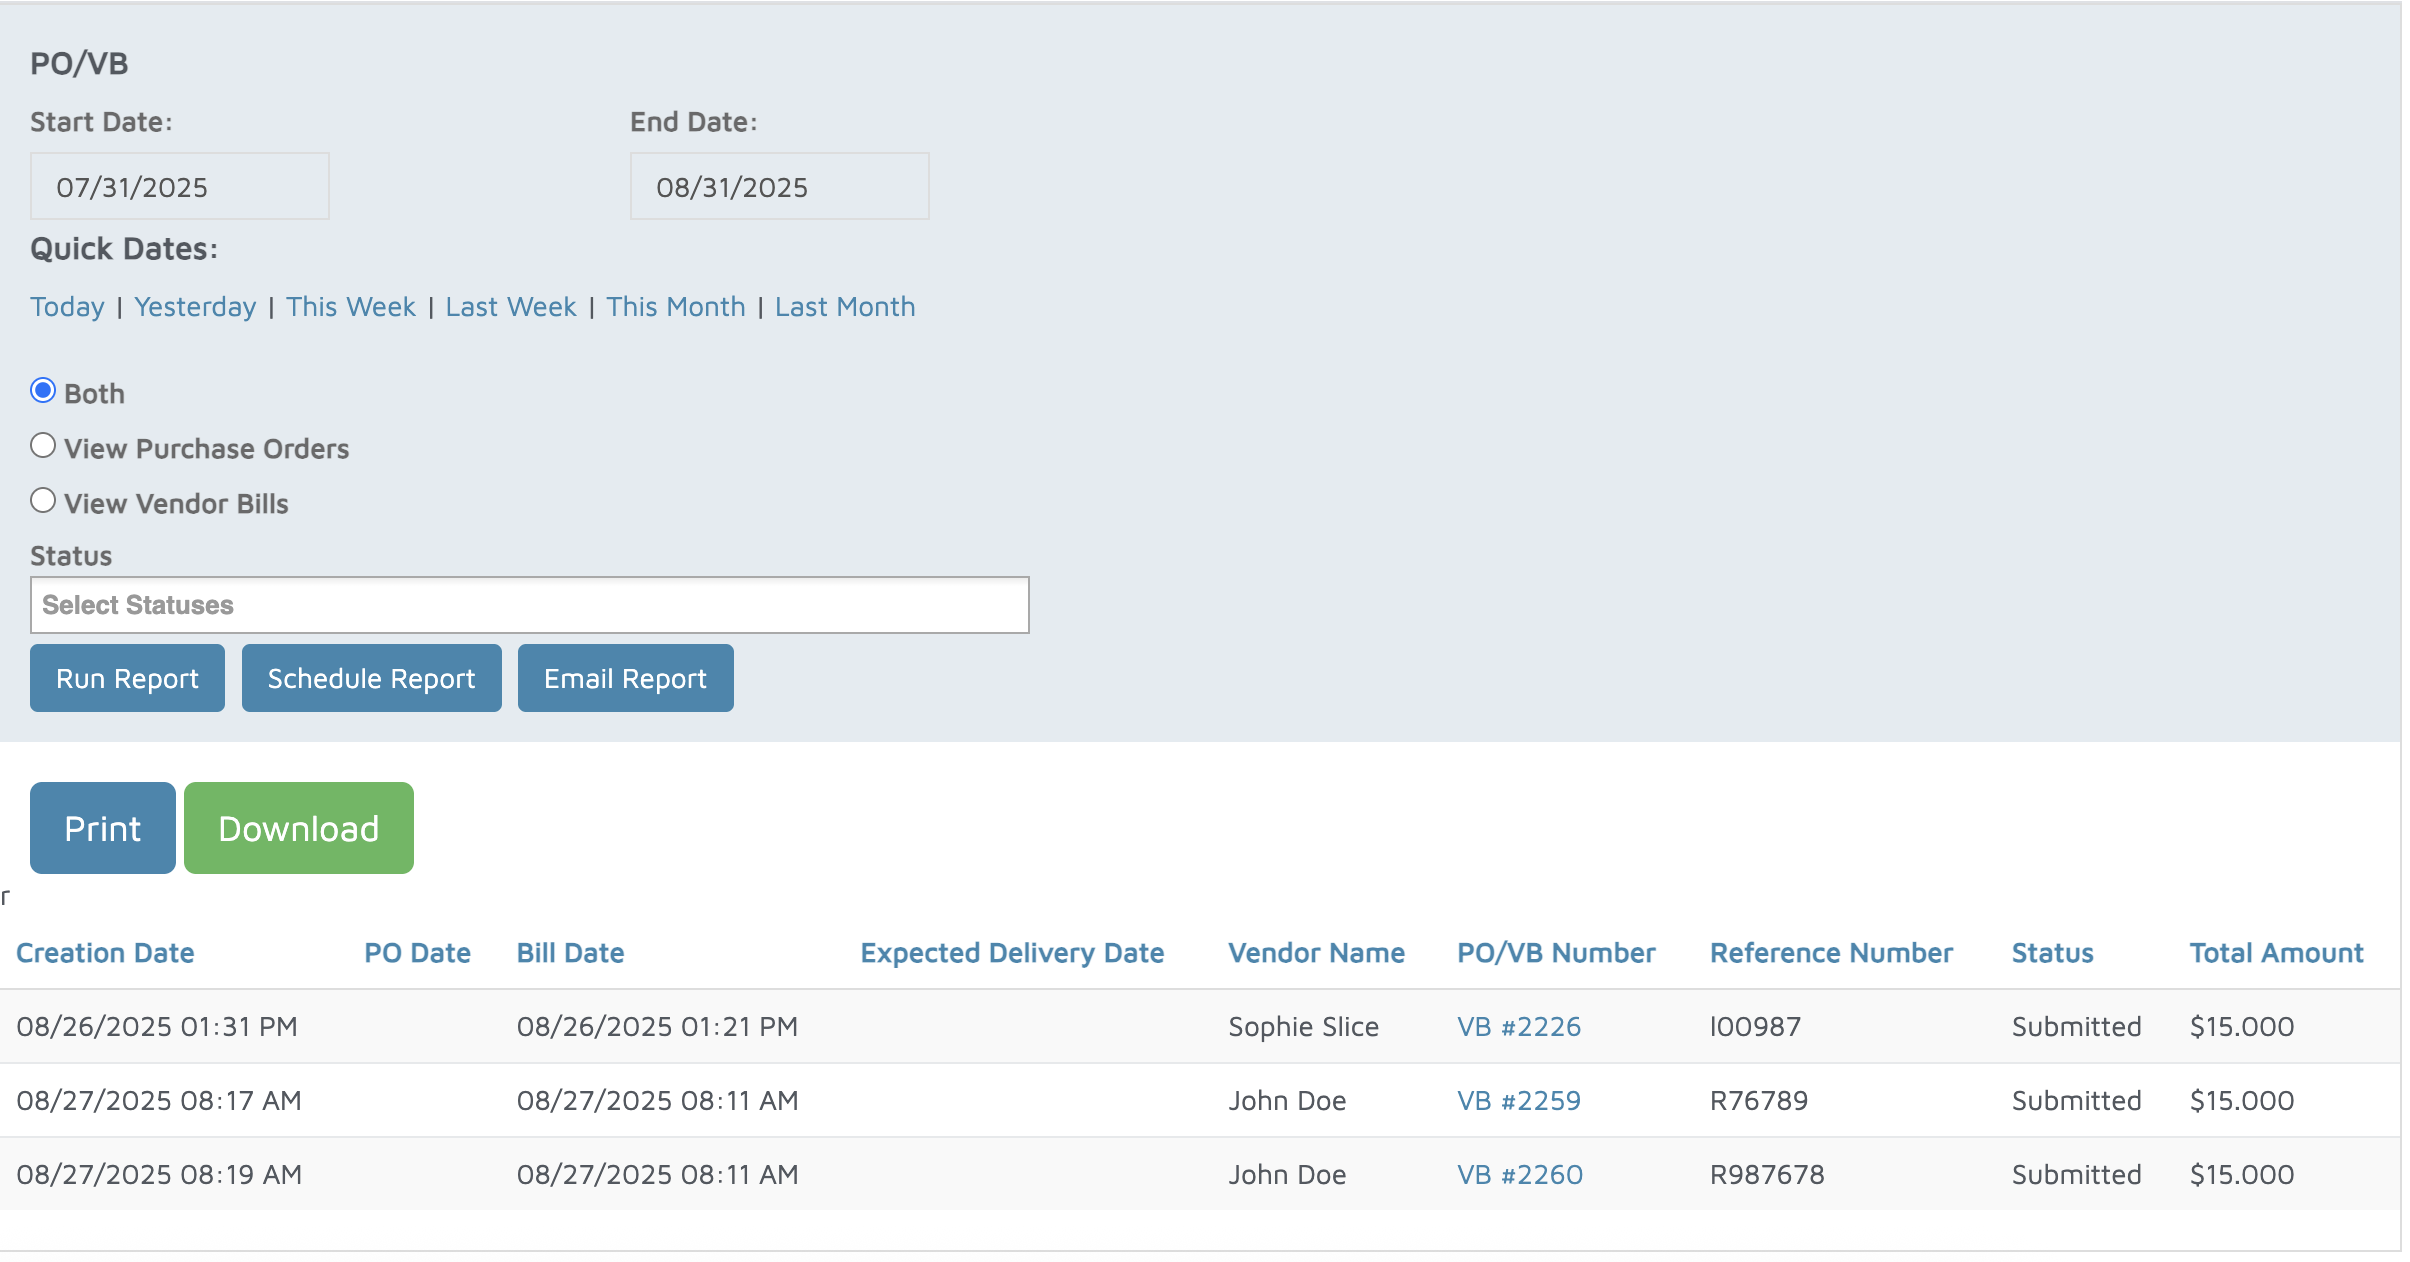The image size is (2410, 1262).
Task: Open the Select Statuses dropdown
Action: click(529, 605)
